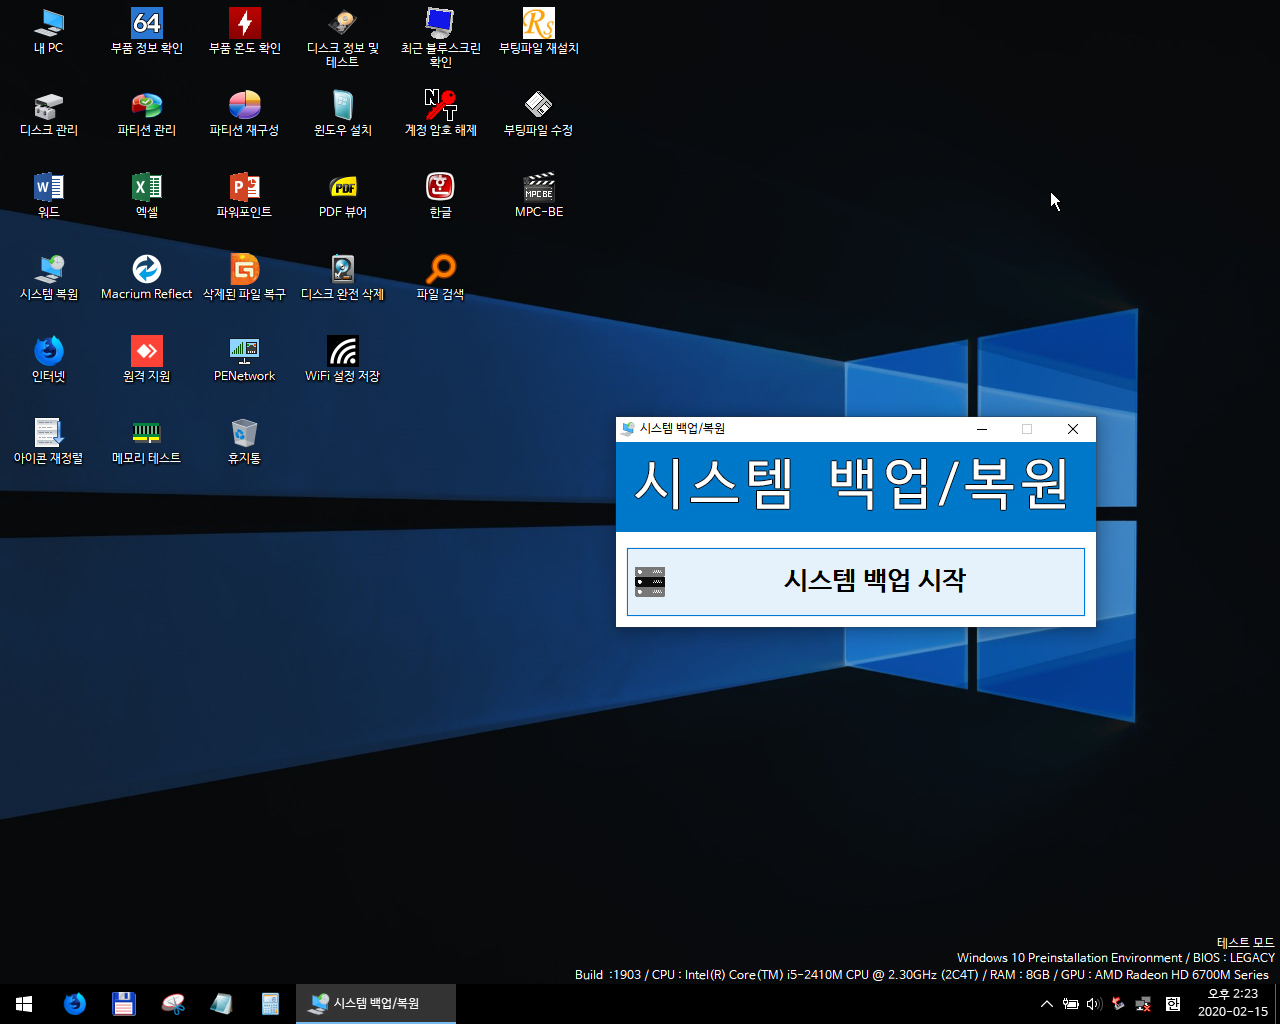Select the 시스템 백업/복원 taskbar button

coord(376,1004)
